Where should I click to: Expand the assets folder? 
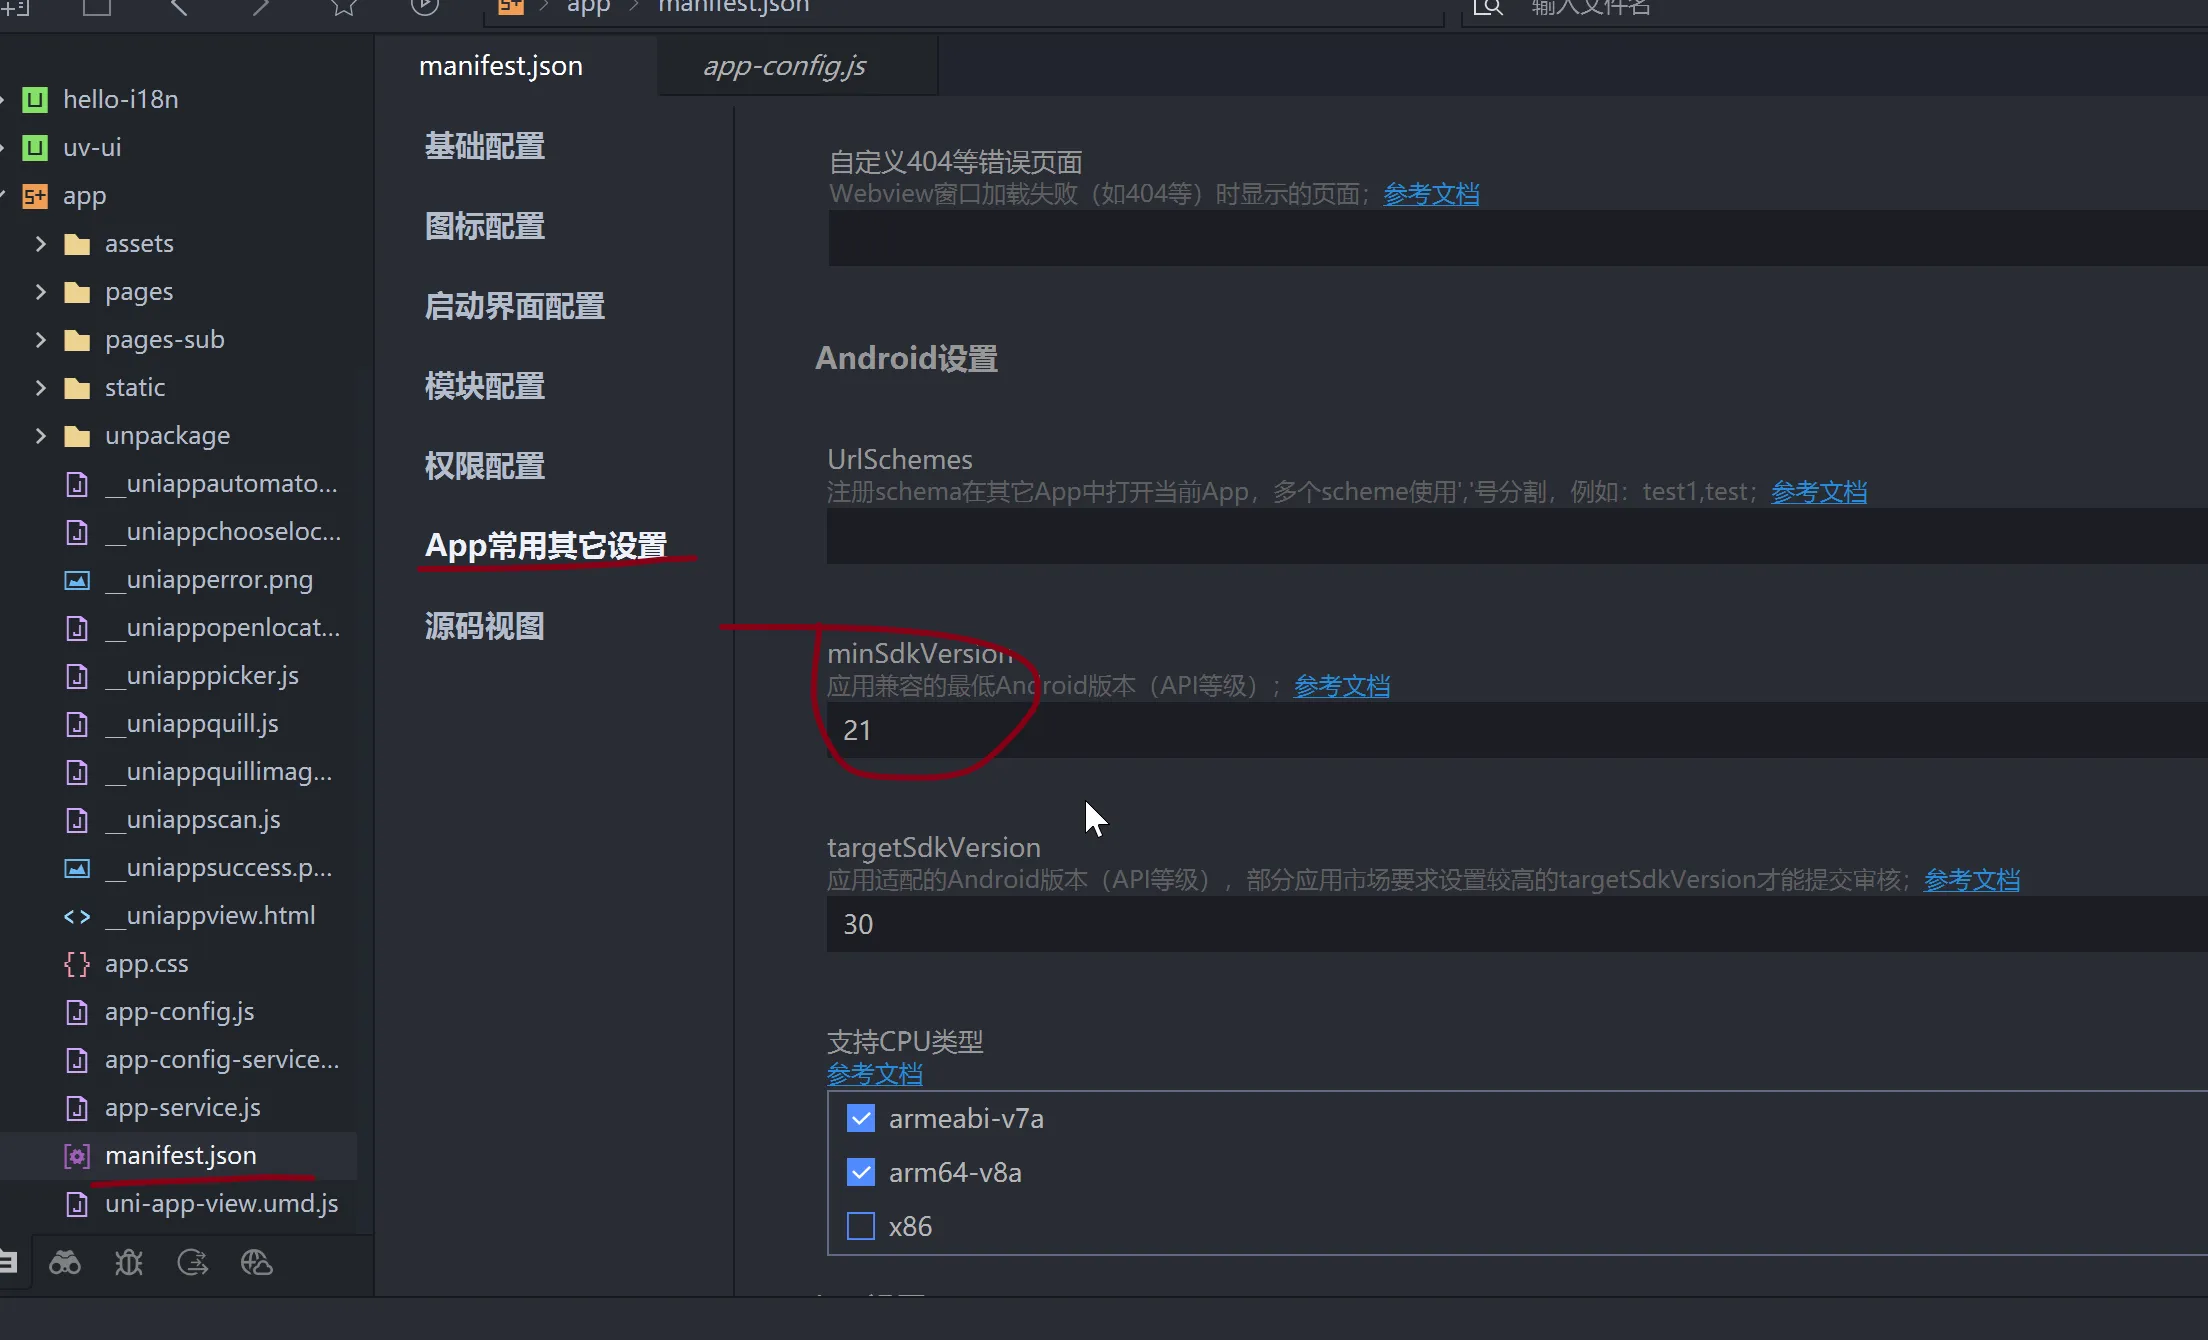(x=41, y=243)
